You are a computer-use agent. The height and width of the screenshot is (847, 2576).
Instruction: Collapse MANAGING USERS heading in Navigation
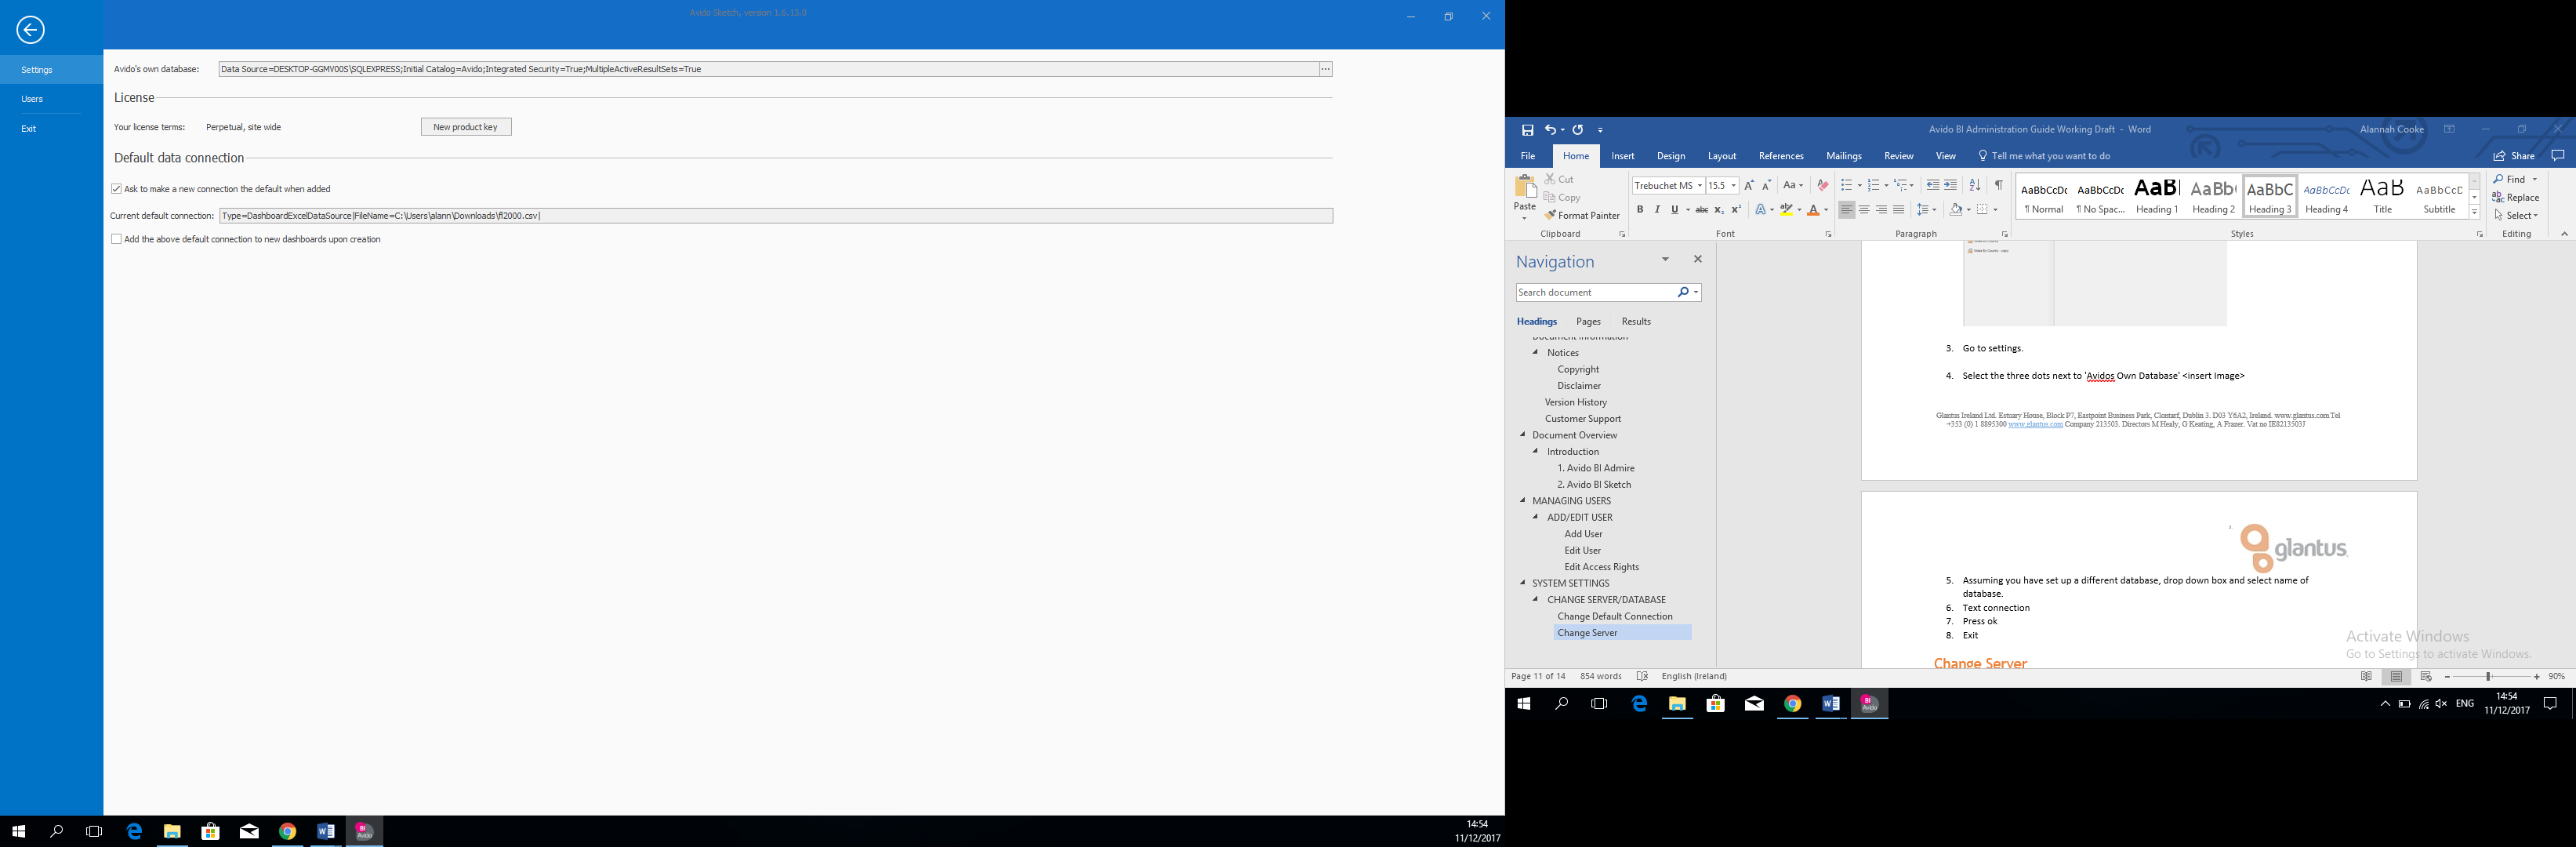point(1523,501)
